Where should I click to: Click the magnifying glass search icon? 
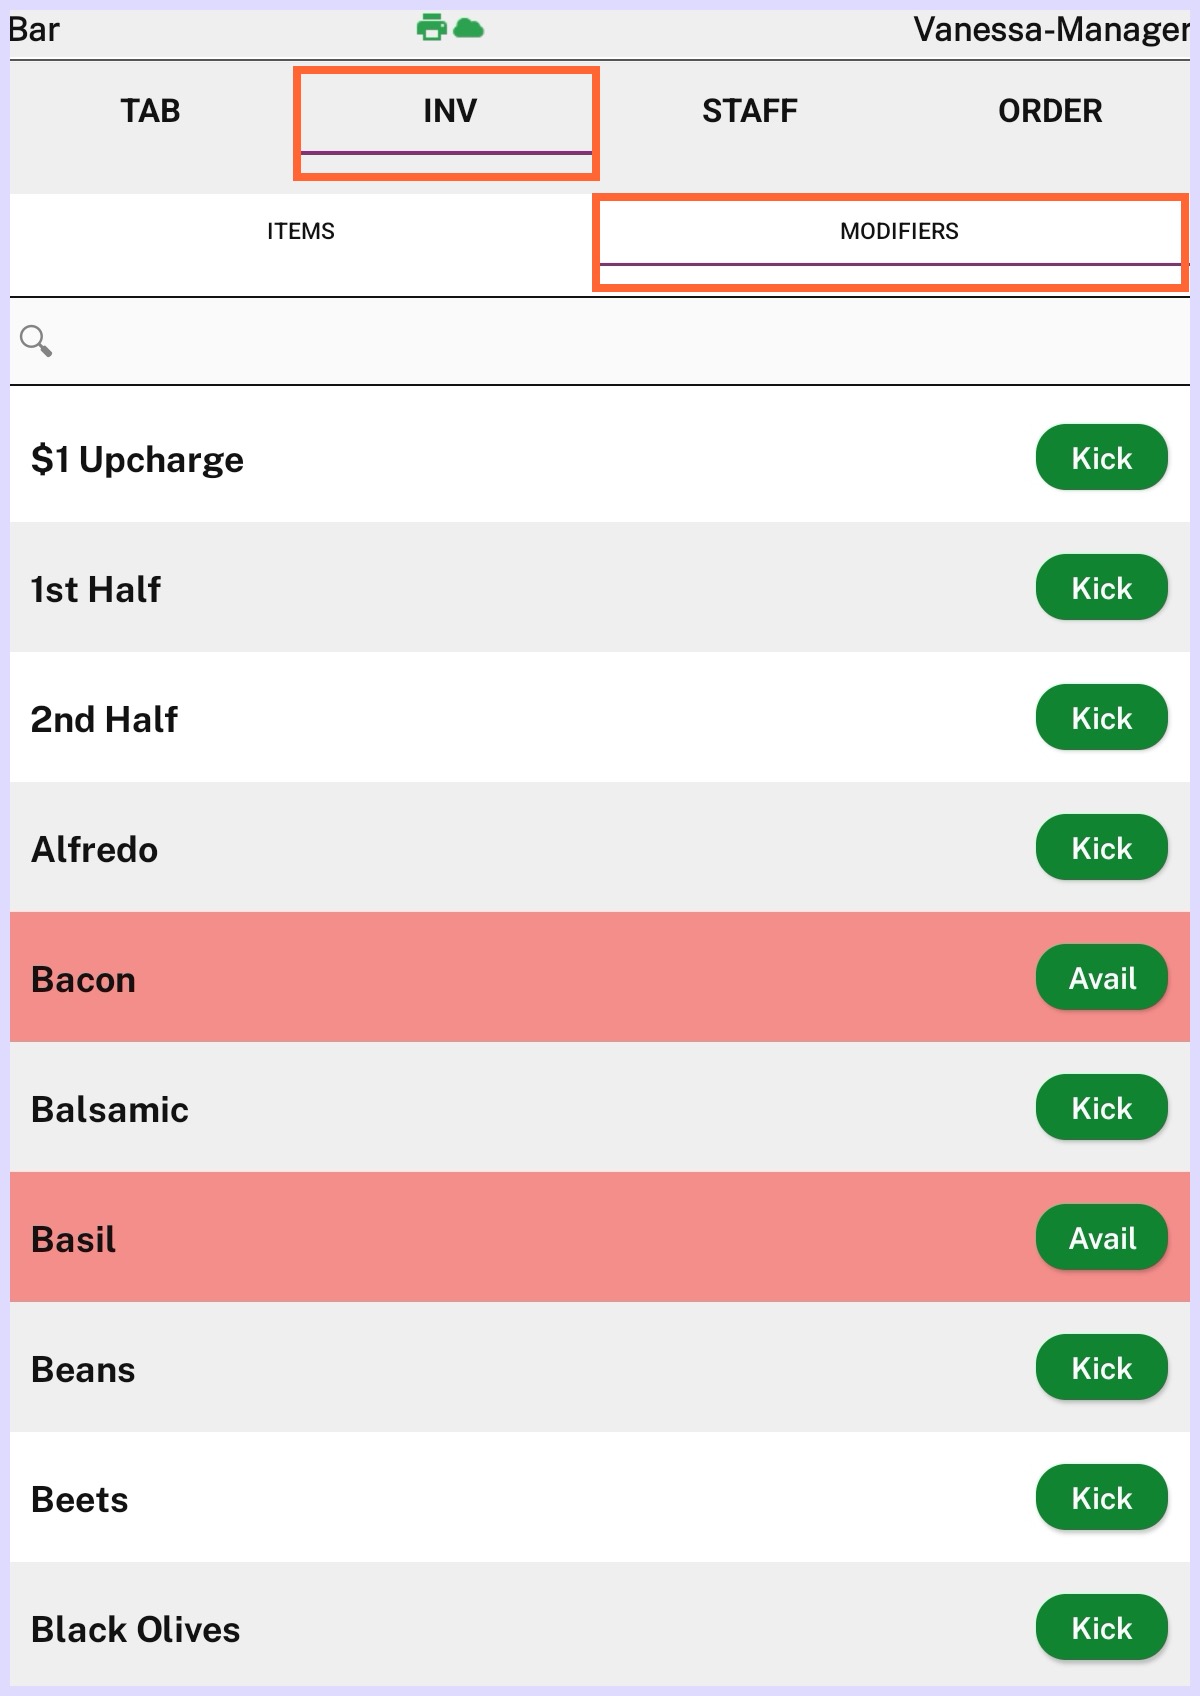(36, 341)
